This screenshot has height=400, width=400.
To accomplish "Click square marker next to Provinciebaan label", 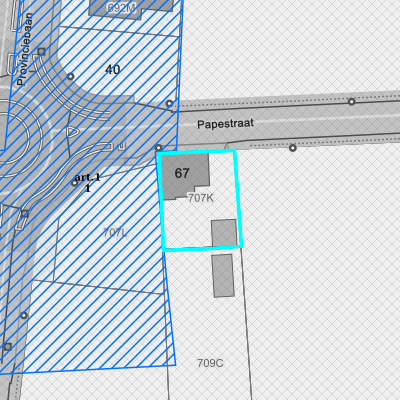I will pyautogui.click(x=41, y=51).
